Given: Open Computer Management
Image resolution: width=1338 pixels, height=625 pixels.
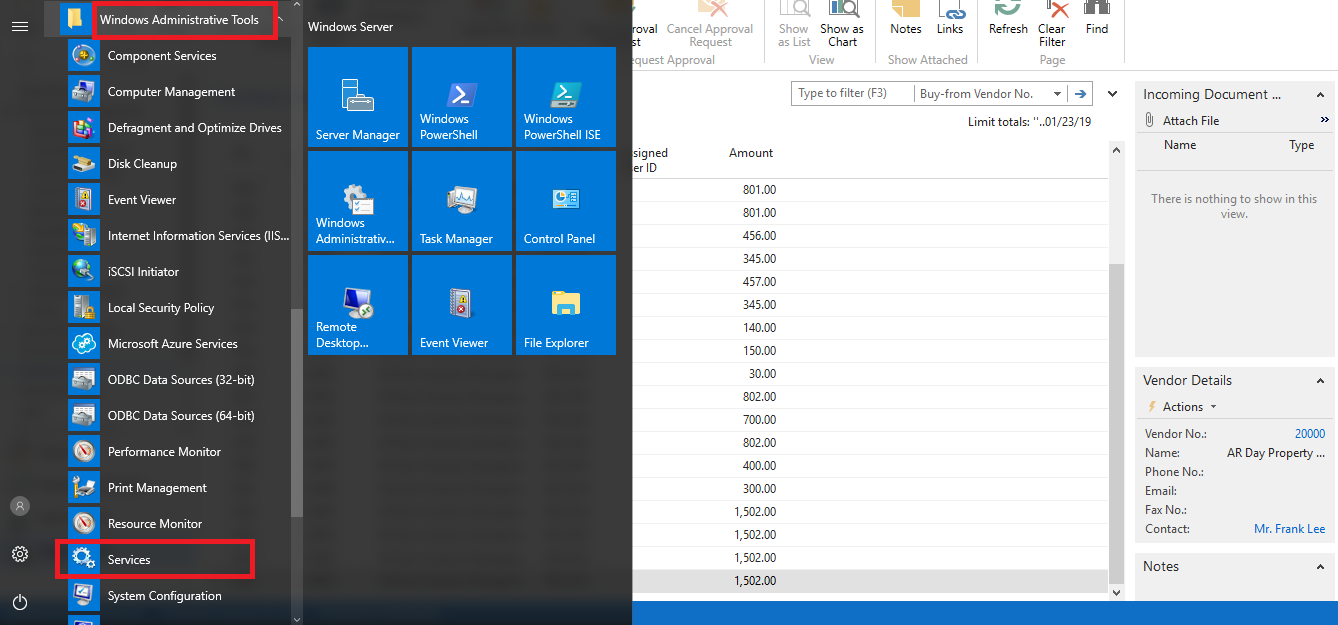Looking at the screenshot, I should [x=178, y=92].
